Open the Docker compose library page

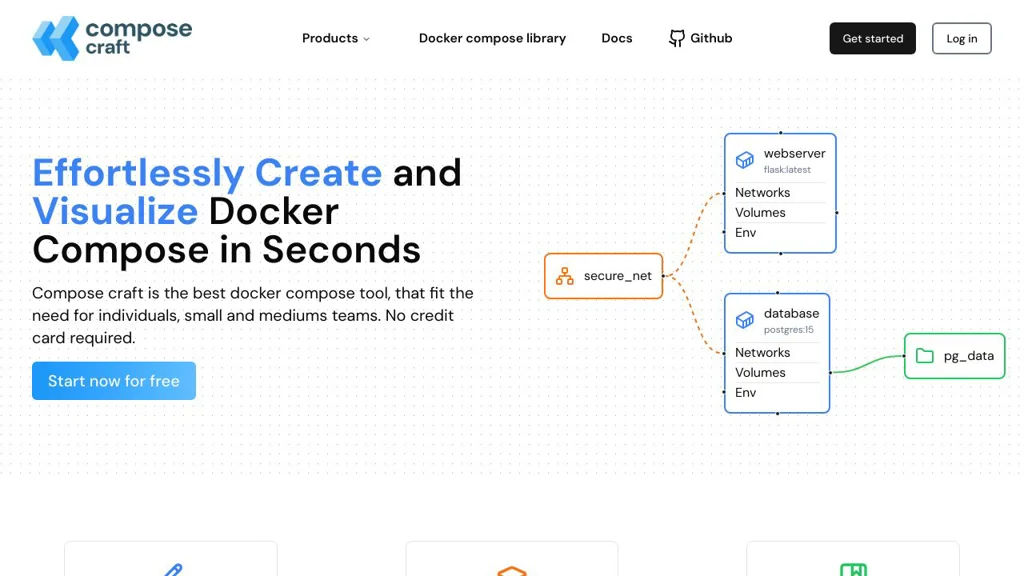tap(492, 39)
